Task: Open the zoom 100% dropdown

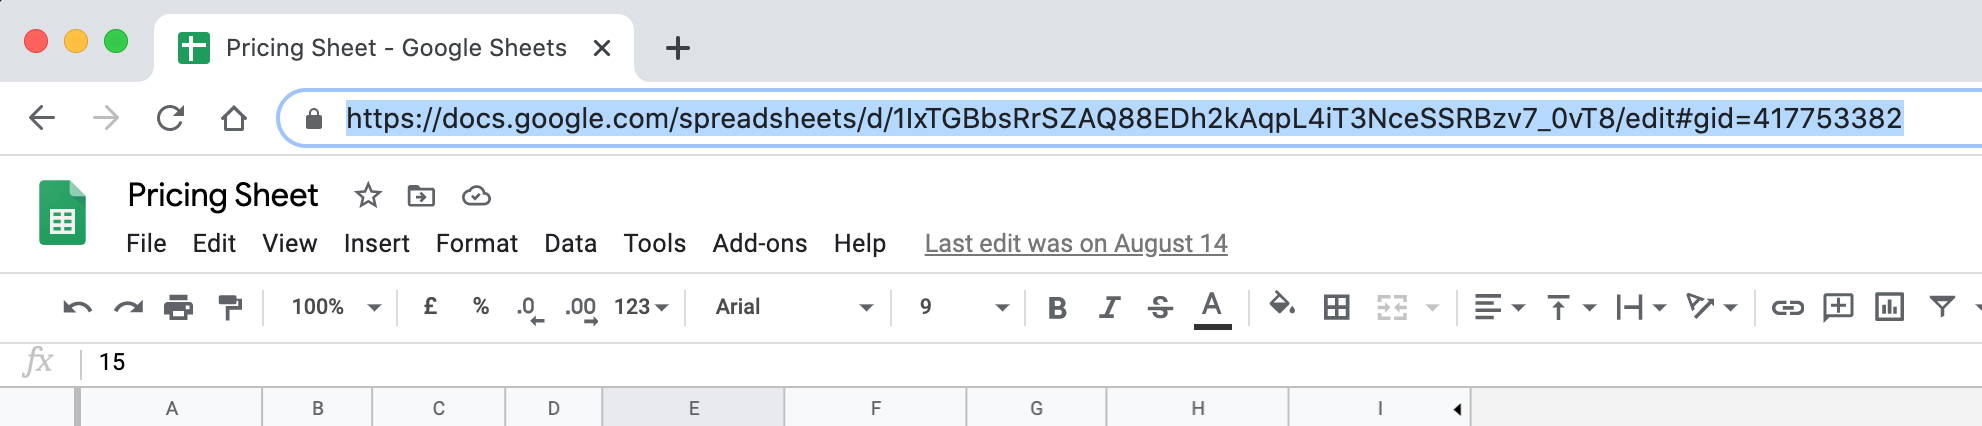Action: point(335,307)
